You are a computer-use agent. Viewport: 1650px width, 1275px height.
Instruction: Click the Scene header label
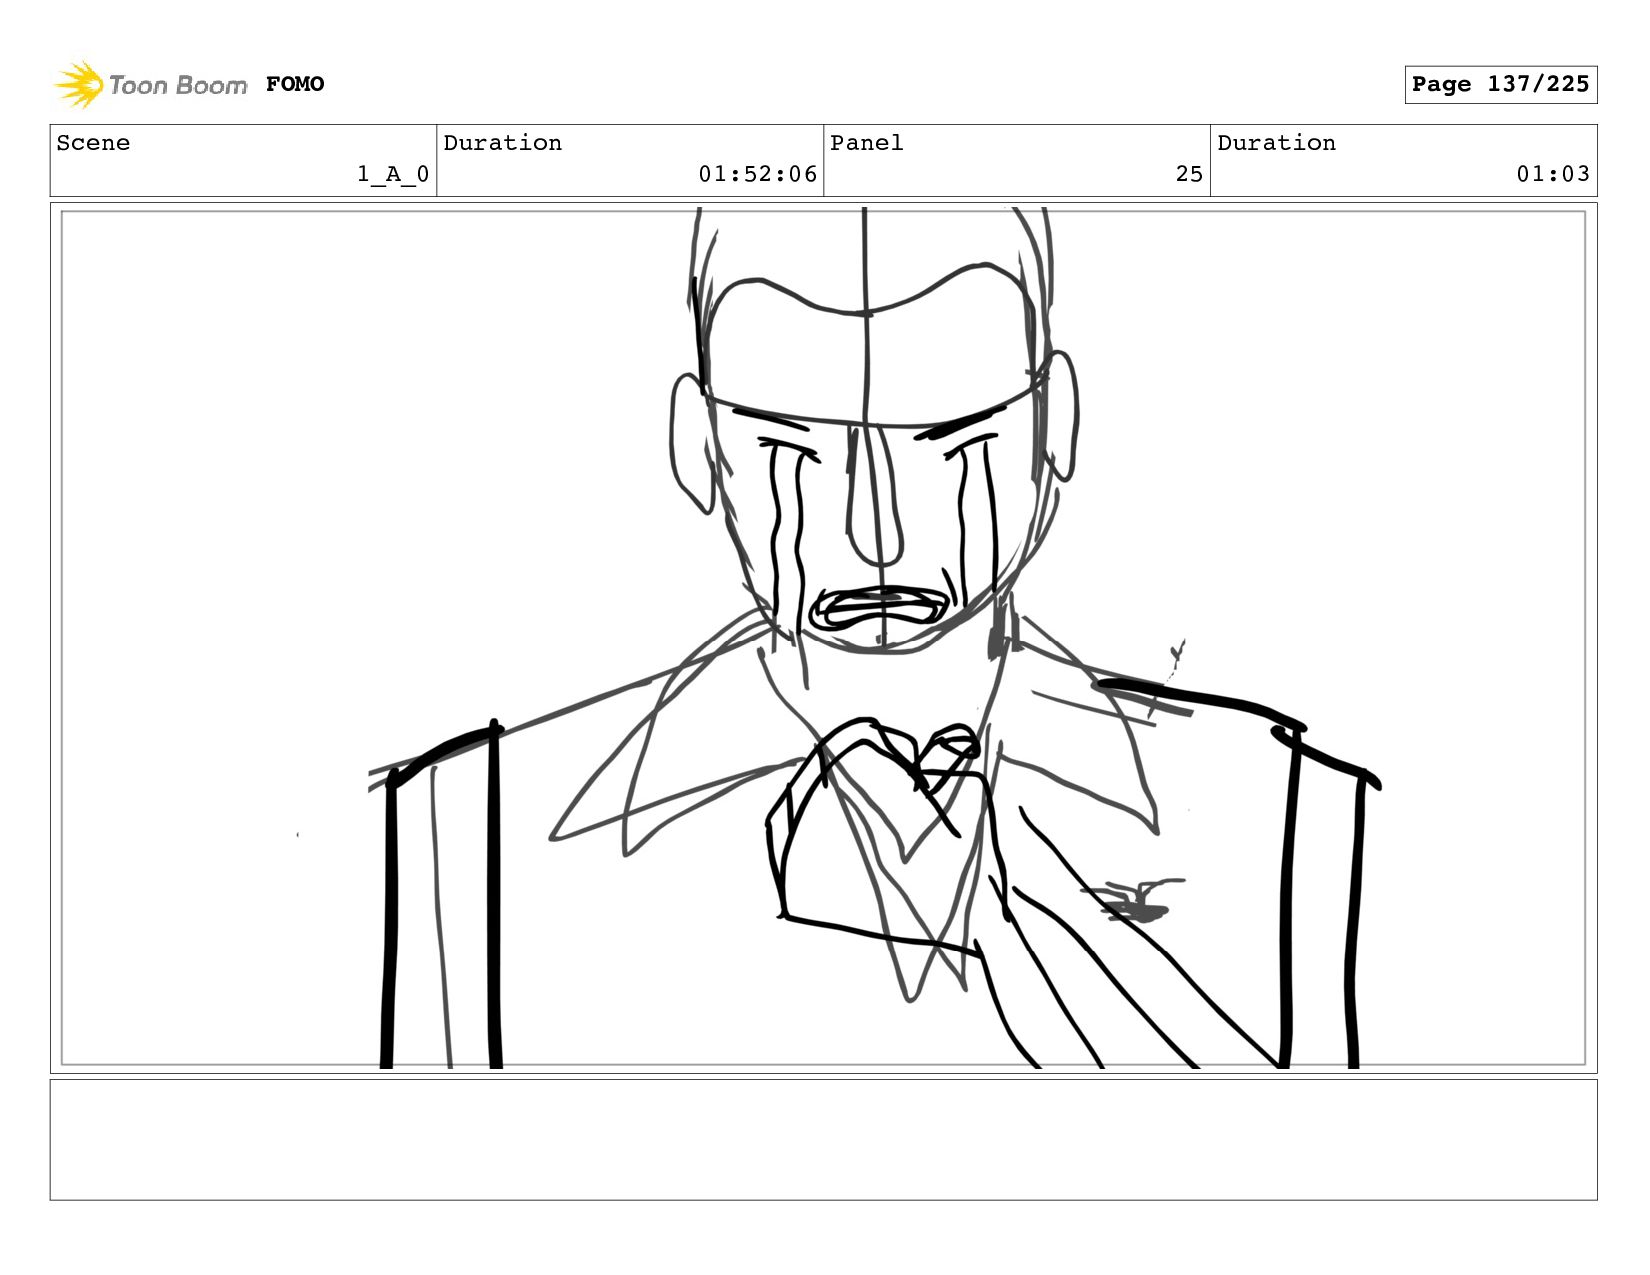click(93, 143)
